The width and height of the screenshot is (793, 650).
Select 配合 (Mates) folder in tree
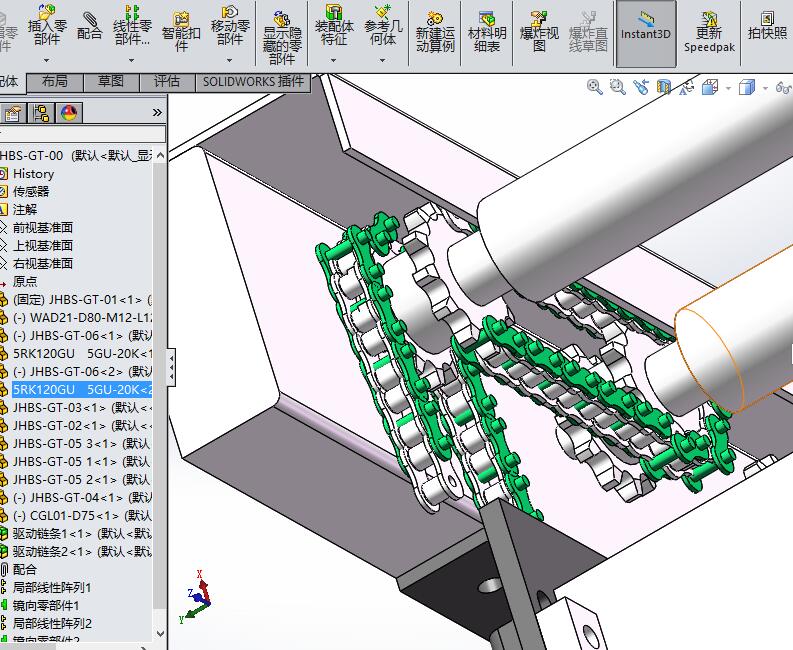pos(25,569)
